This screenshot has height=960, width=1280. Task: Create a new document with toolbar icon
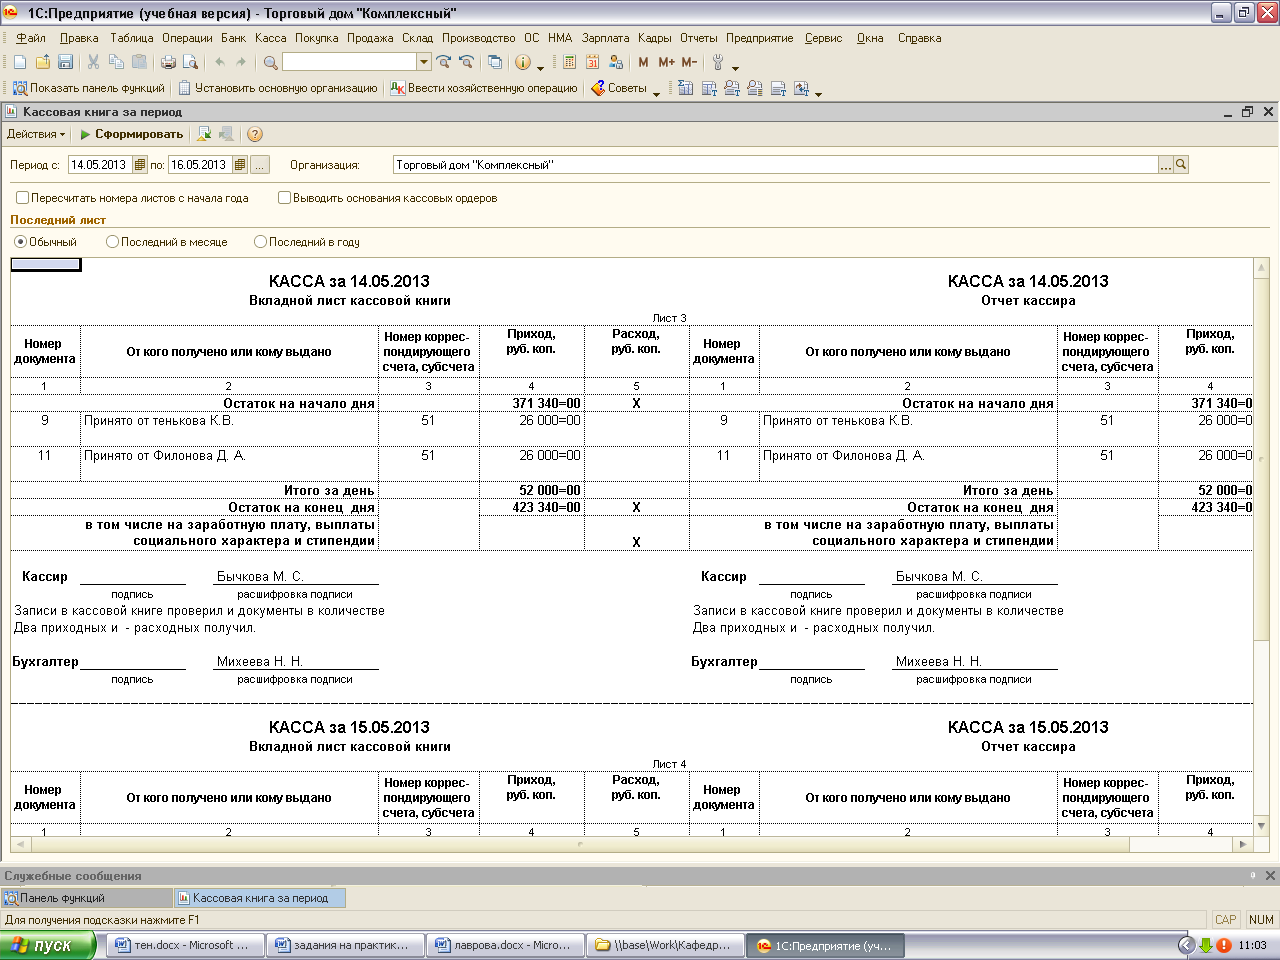coord(20,62)
